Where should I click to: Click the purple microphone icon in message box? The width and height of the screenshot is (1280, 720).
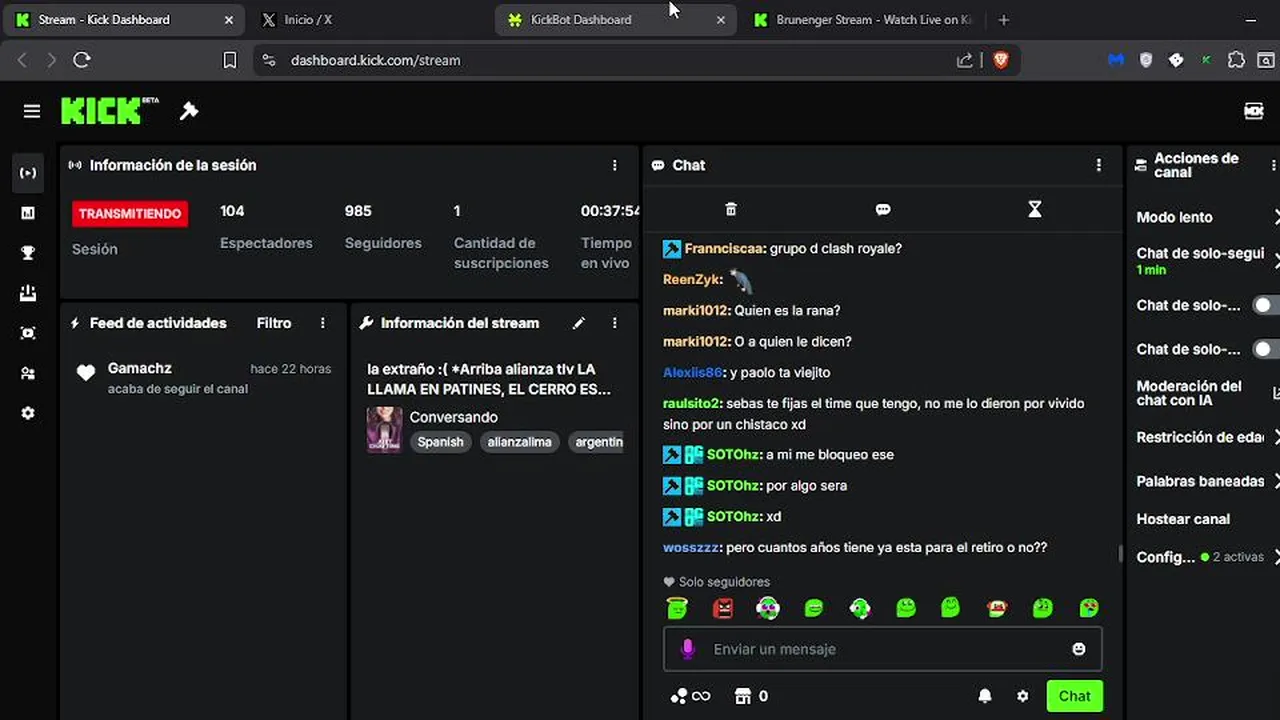coord(687,649)
